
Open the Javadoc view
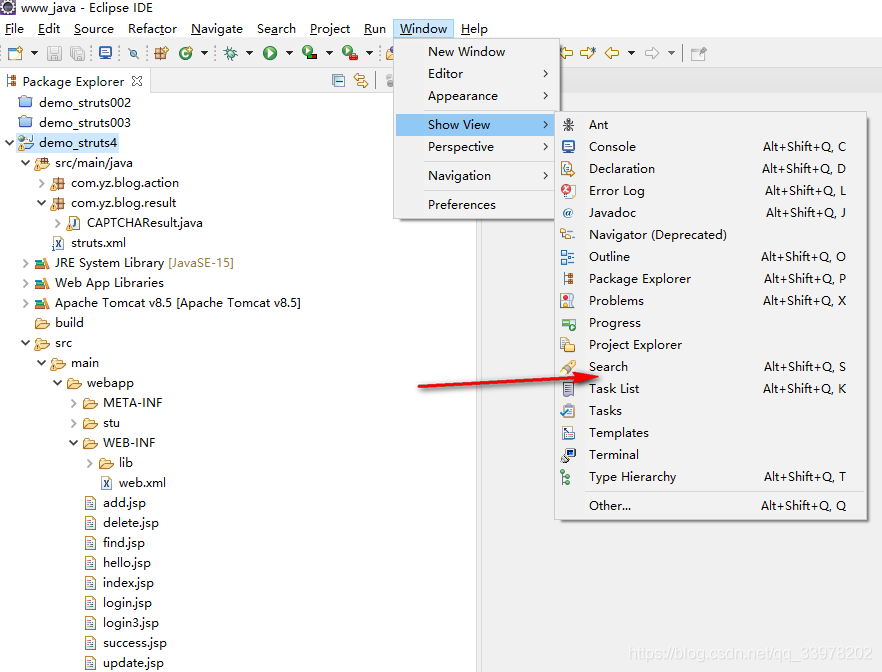(710, 213)
